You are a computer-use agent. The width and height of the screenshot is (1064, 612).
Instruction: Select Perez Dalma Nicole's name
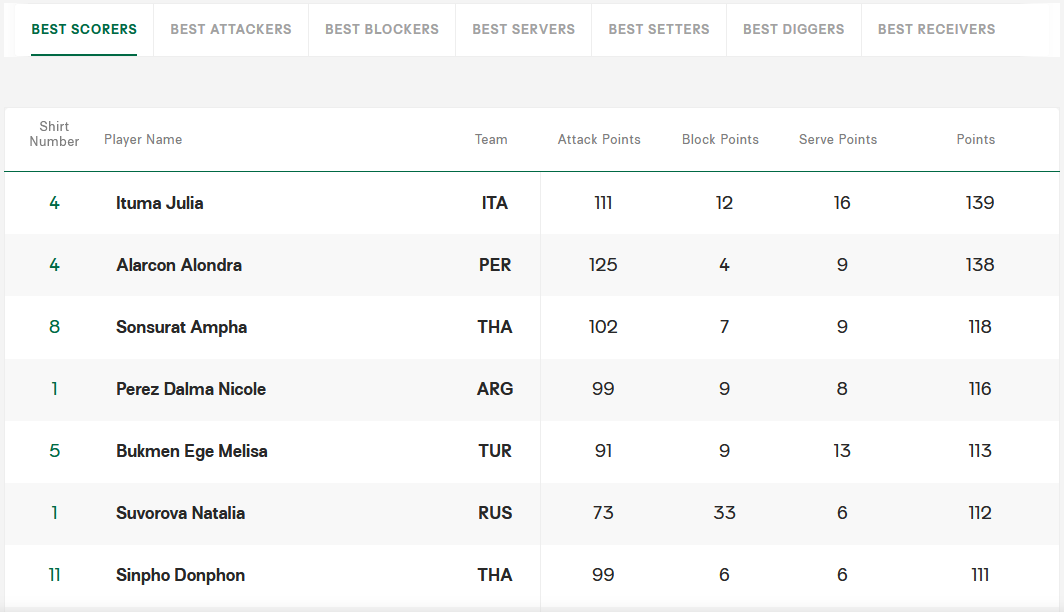click(x=191, y=389)
